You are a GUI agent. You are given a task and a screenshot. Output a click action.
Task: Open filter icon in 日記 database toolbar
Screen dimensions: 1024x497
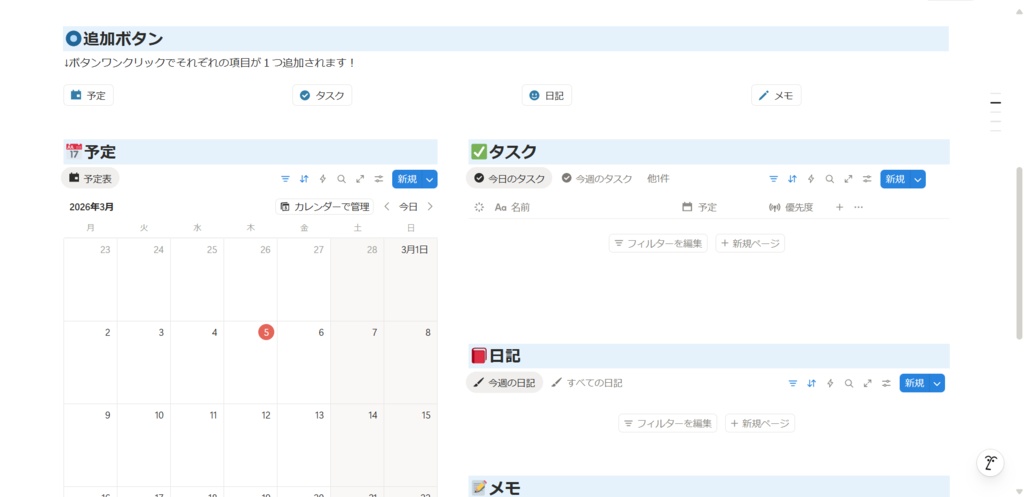793,383
